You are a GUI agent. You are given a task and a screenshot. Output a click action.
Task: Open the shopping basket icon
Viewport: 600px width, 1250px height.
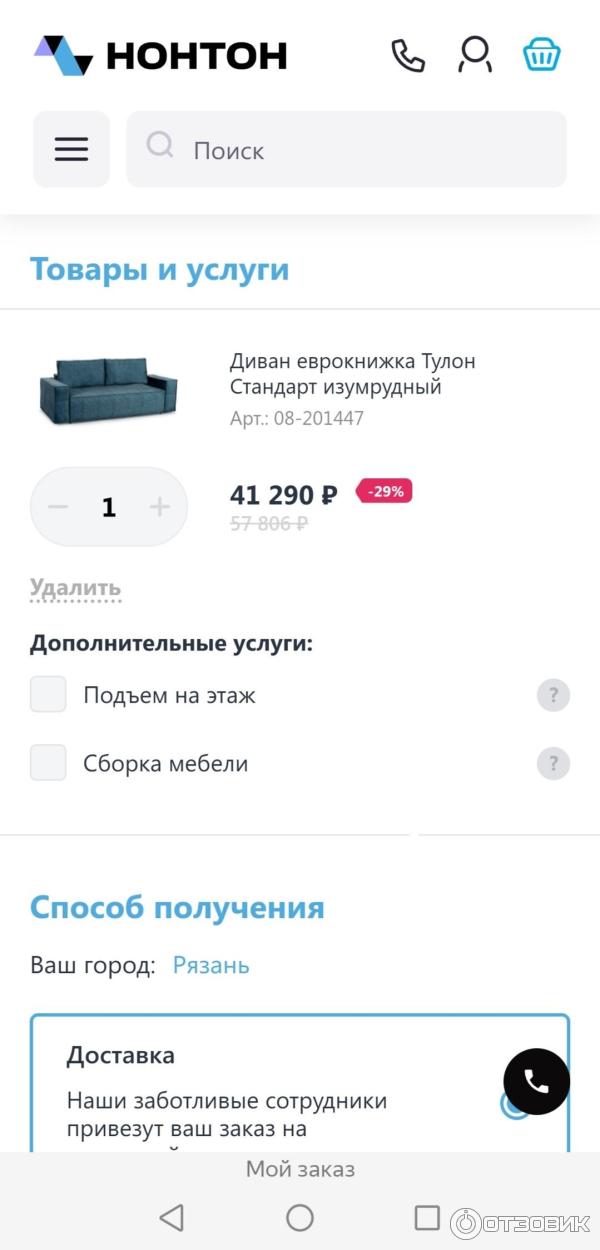click(541, 55)
